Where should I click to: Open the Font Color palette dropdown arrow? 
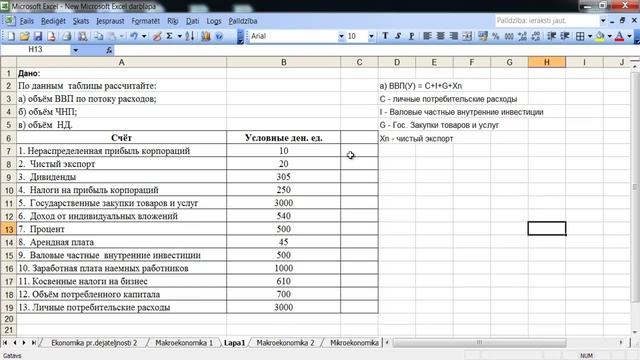[x=629, y=36]
